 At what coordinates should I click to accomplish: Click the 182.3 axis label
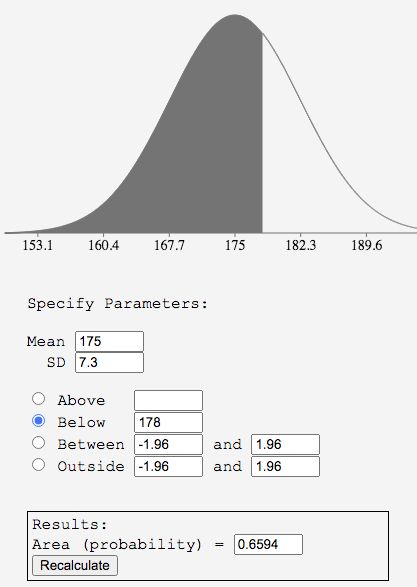point(301,246)
